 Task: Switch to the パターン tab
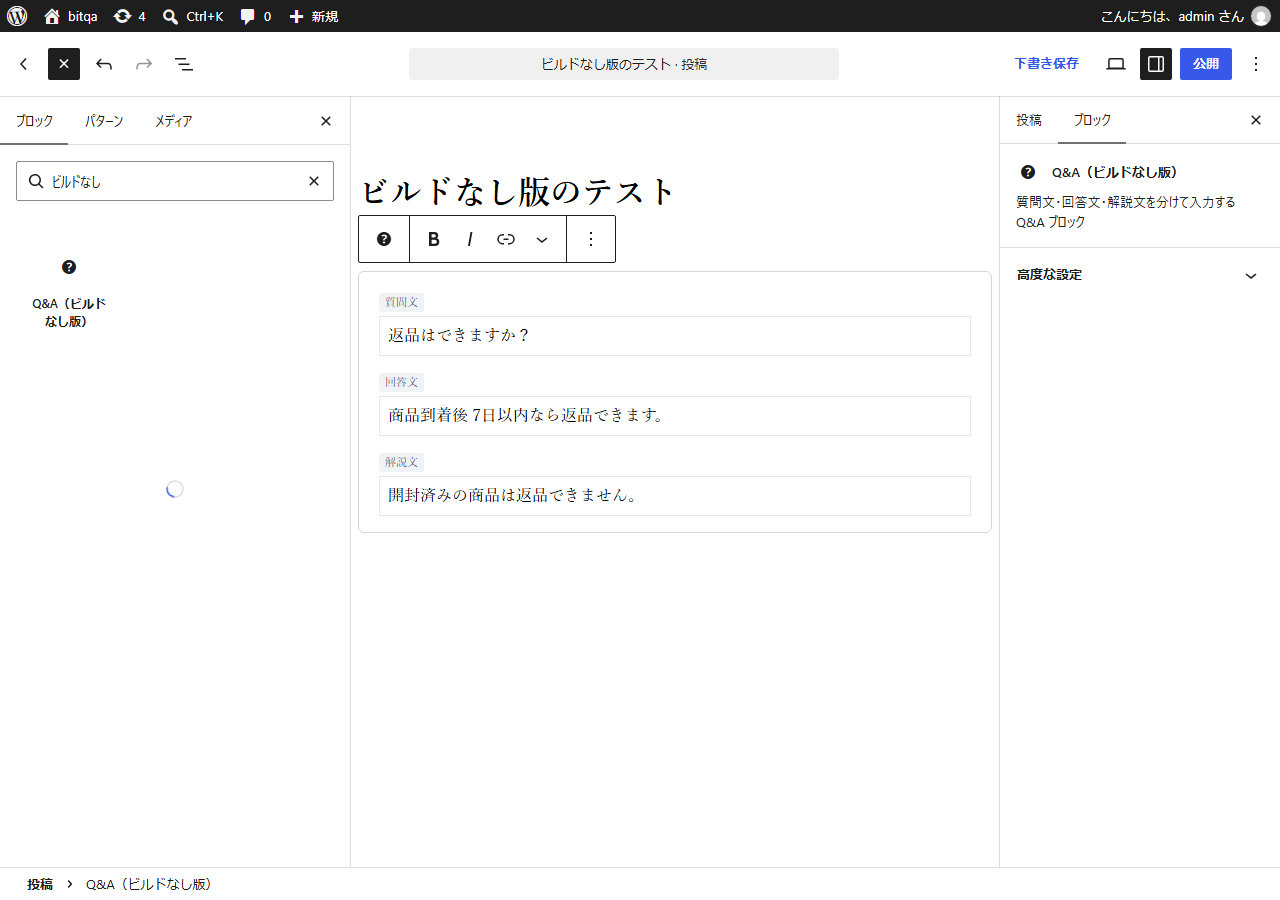tap(104, 121)
